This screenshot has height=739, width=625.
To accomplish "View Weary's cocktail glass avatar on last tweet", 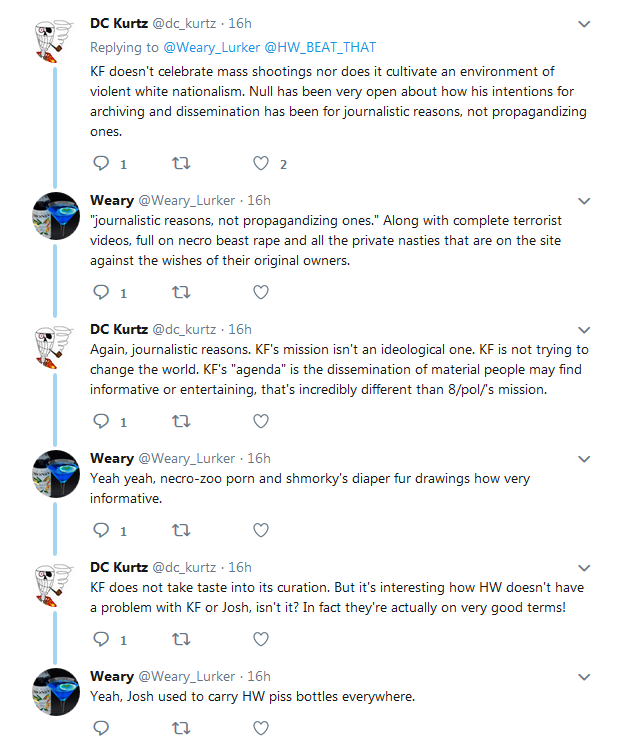I will click(x=56, y=692).
